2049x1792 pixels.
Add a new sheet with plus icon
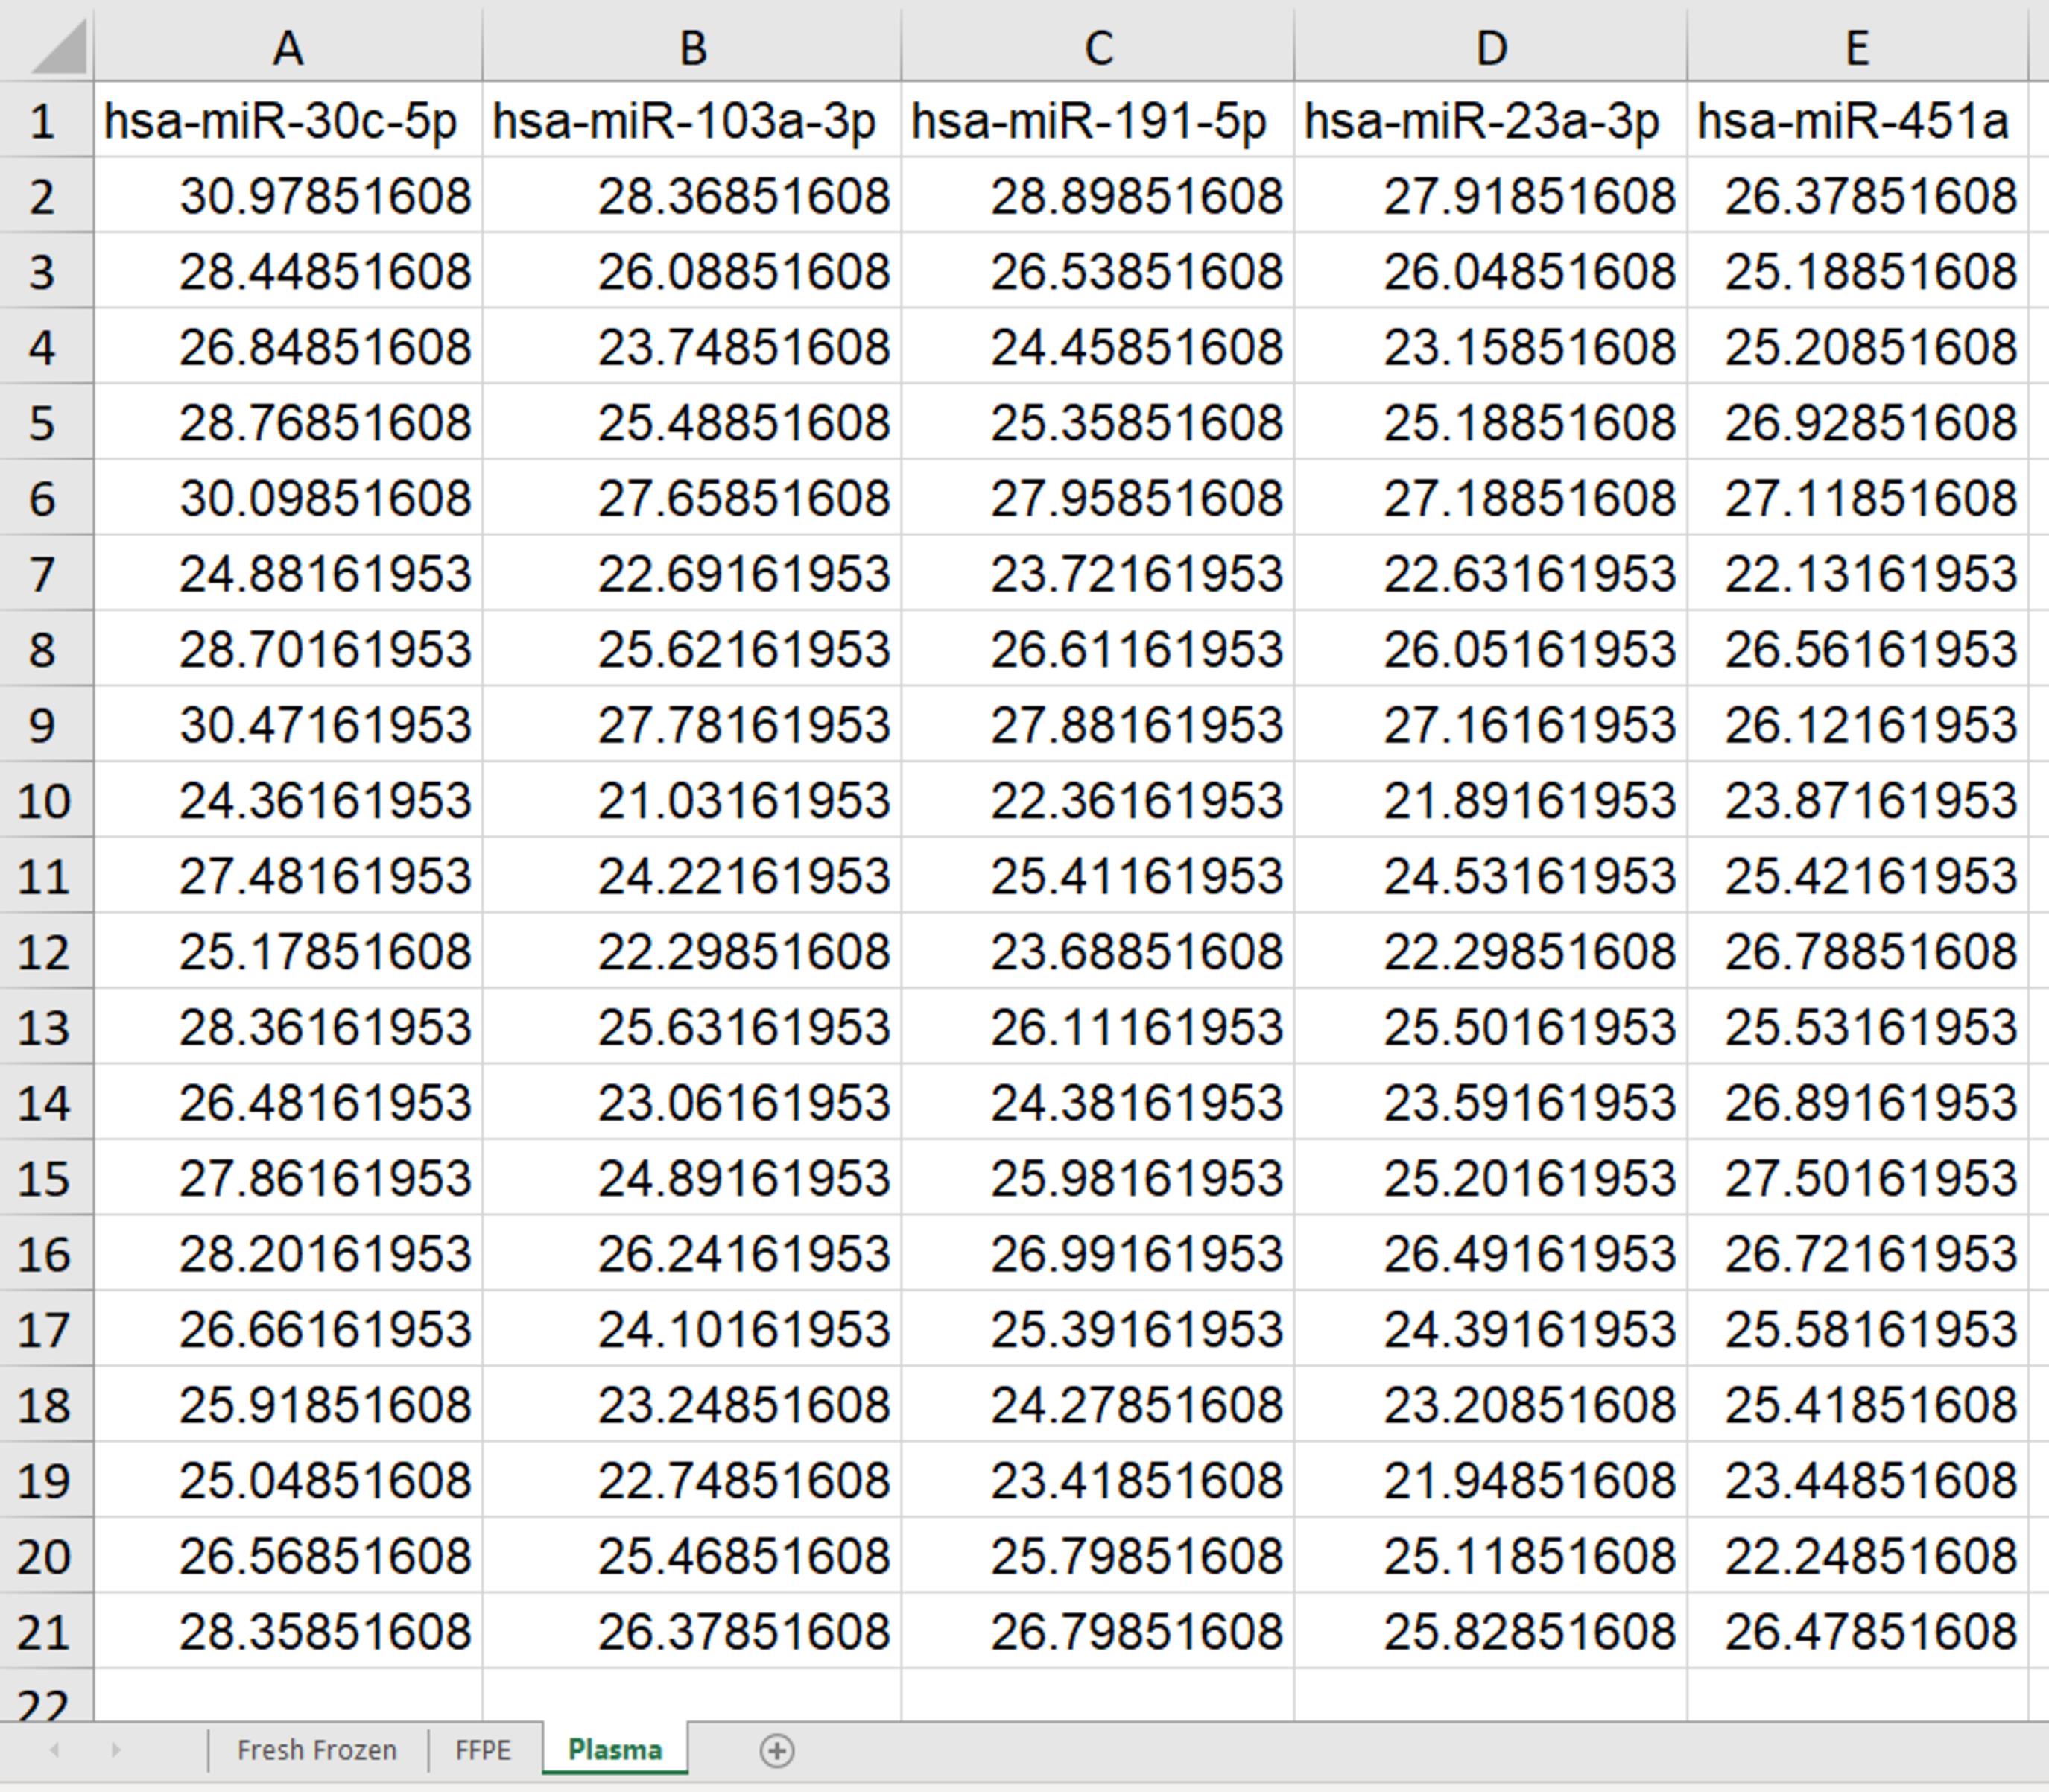[x=777, y=1750]
